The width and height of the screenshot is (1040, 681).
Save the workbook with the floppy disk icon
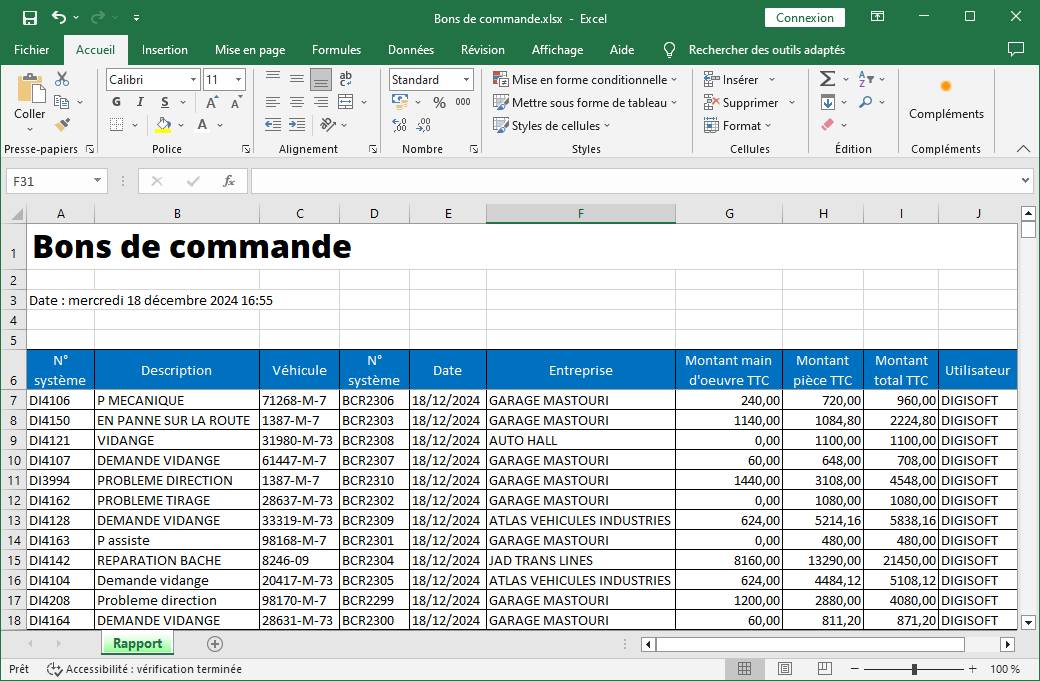(30, 18)
